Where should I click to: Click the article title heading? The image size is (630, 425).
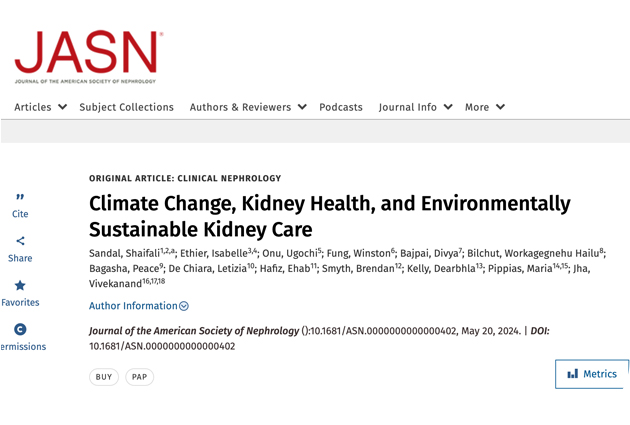329,216
